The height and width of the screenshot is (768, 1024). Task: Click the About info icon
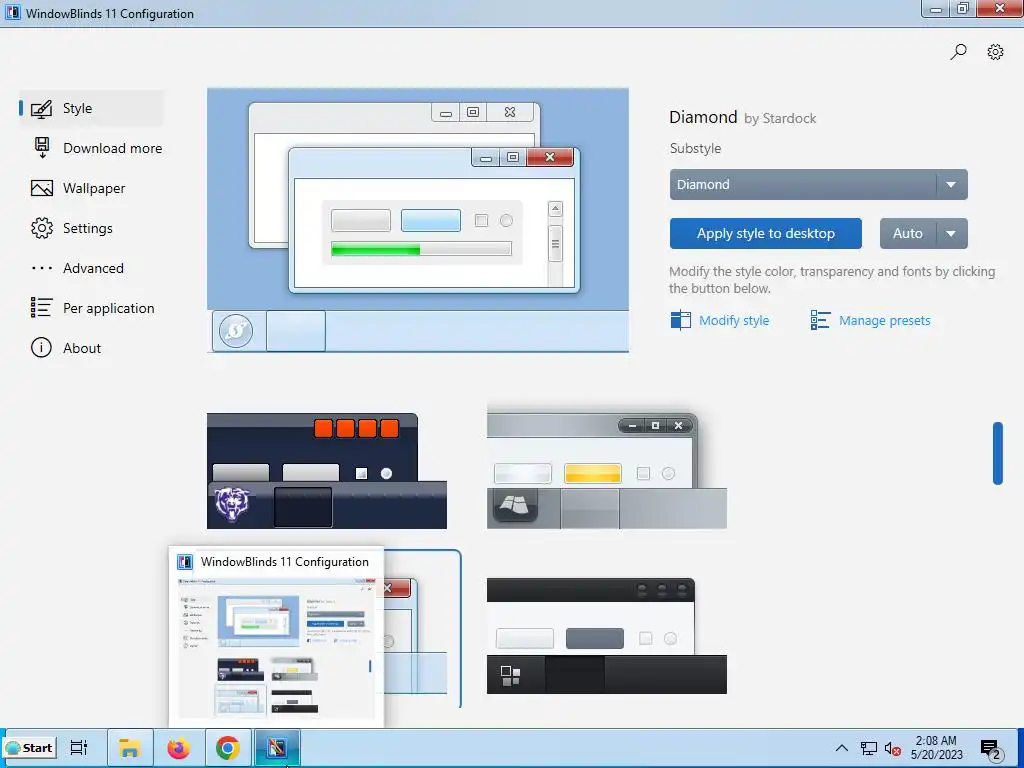pyautogui.click(x=41, y=347)
